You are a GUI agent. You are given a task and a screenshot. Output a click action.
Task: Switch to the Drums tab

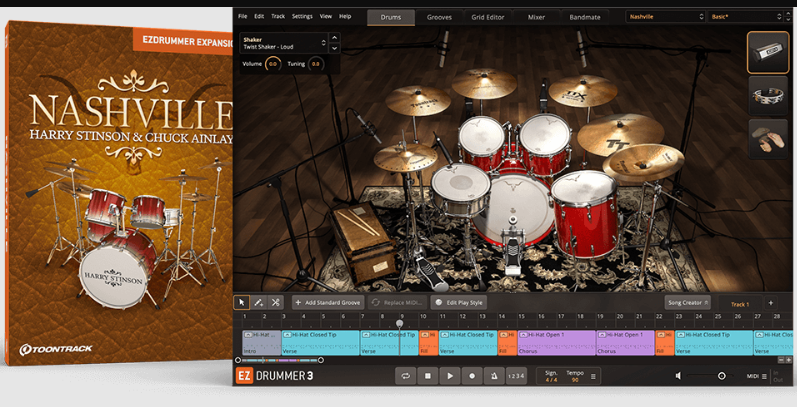pos(391,17)
